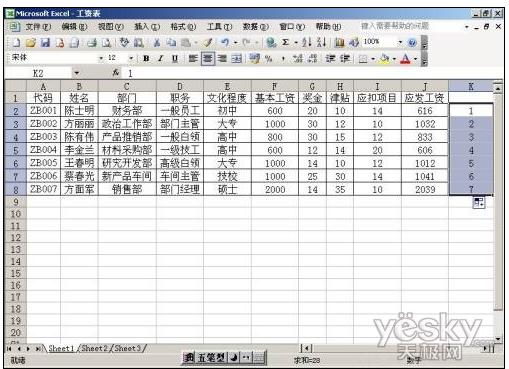Viewport: 509px width, 369px height.
Task: Expand the Name Box dropdown arrow
Action: coord(77,73)
